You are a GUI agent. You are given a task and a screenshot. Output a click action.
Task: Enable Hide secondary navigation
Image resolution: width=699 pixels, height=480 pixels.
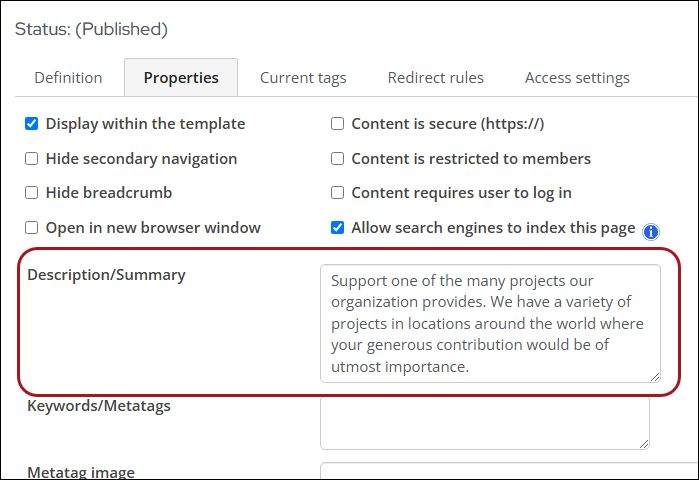[31, 158]
